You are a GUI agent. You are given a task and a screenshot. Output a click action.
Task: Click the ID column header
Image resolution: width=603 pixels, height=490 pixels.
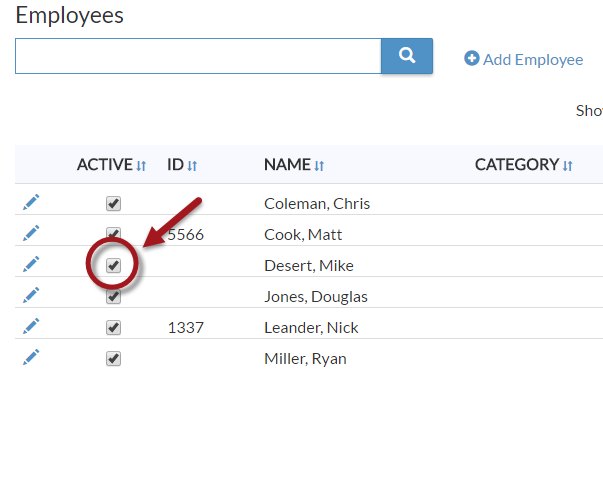(175, 165)
